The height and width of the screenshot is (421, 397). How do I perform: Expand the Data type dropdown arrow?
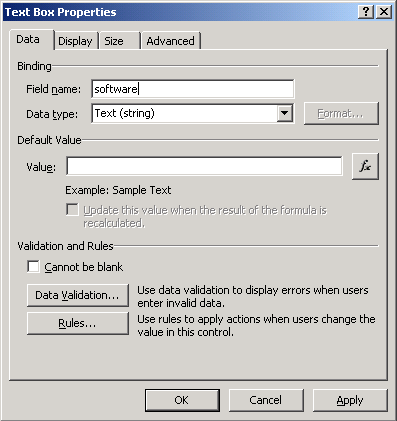[285, 113]
